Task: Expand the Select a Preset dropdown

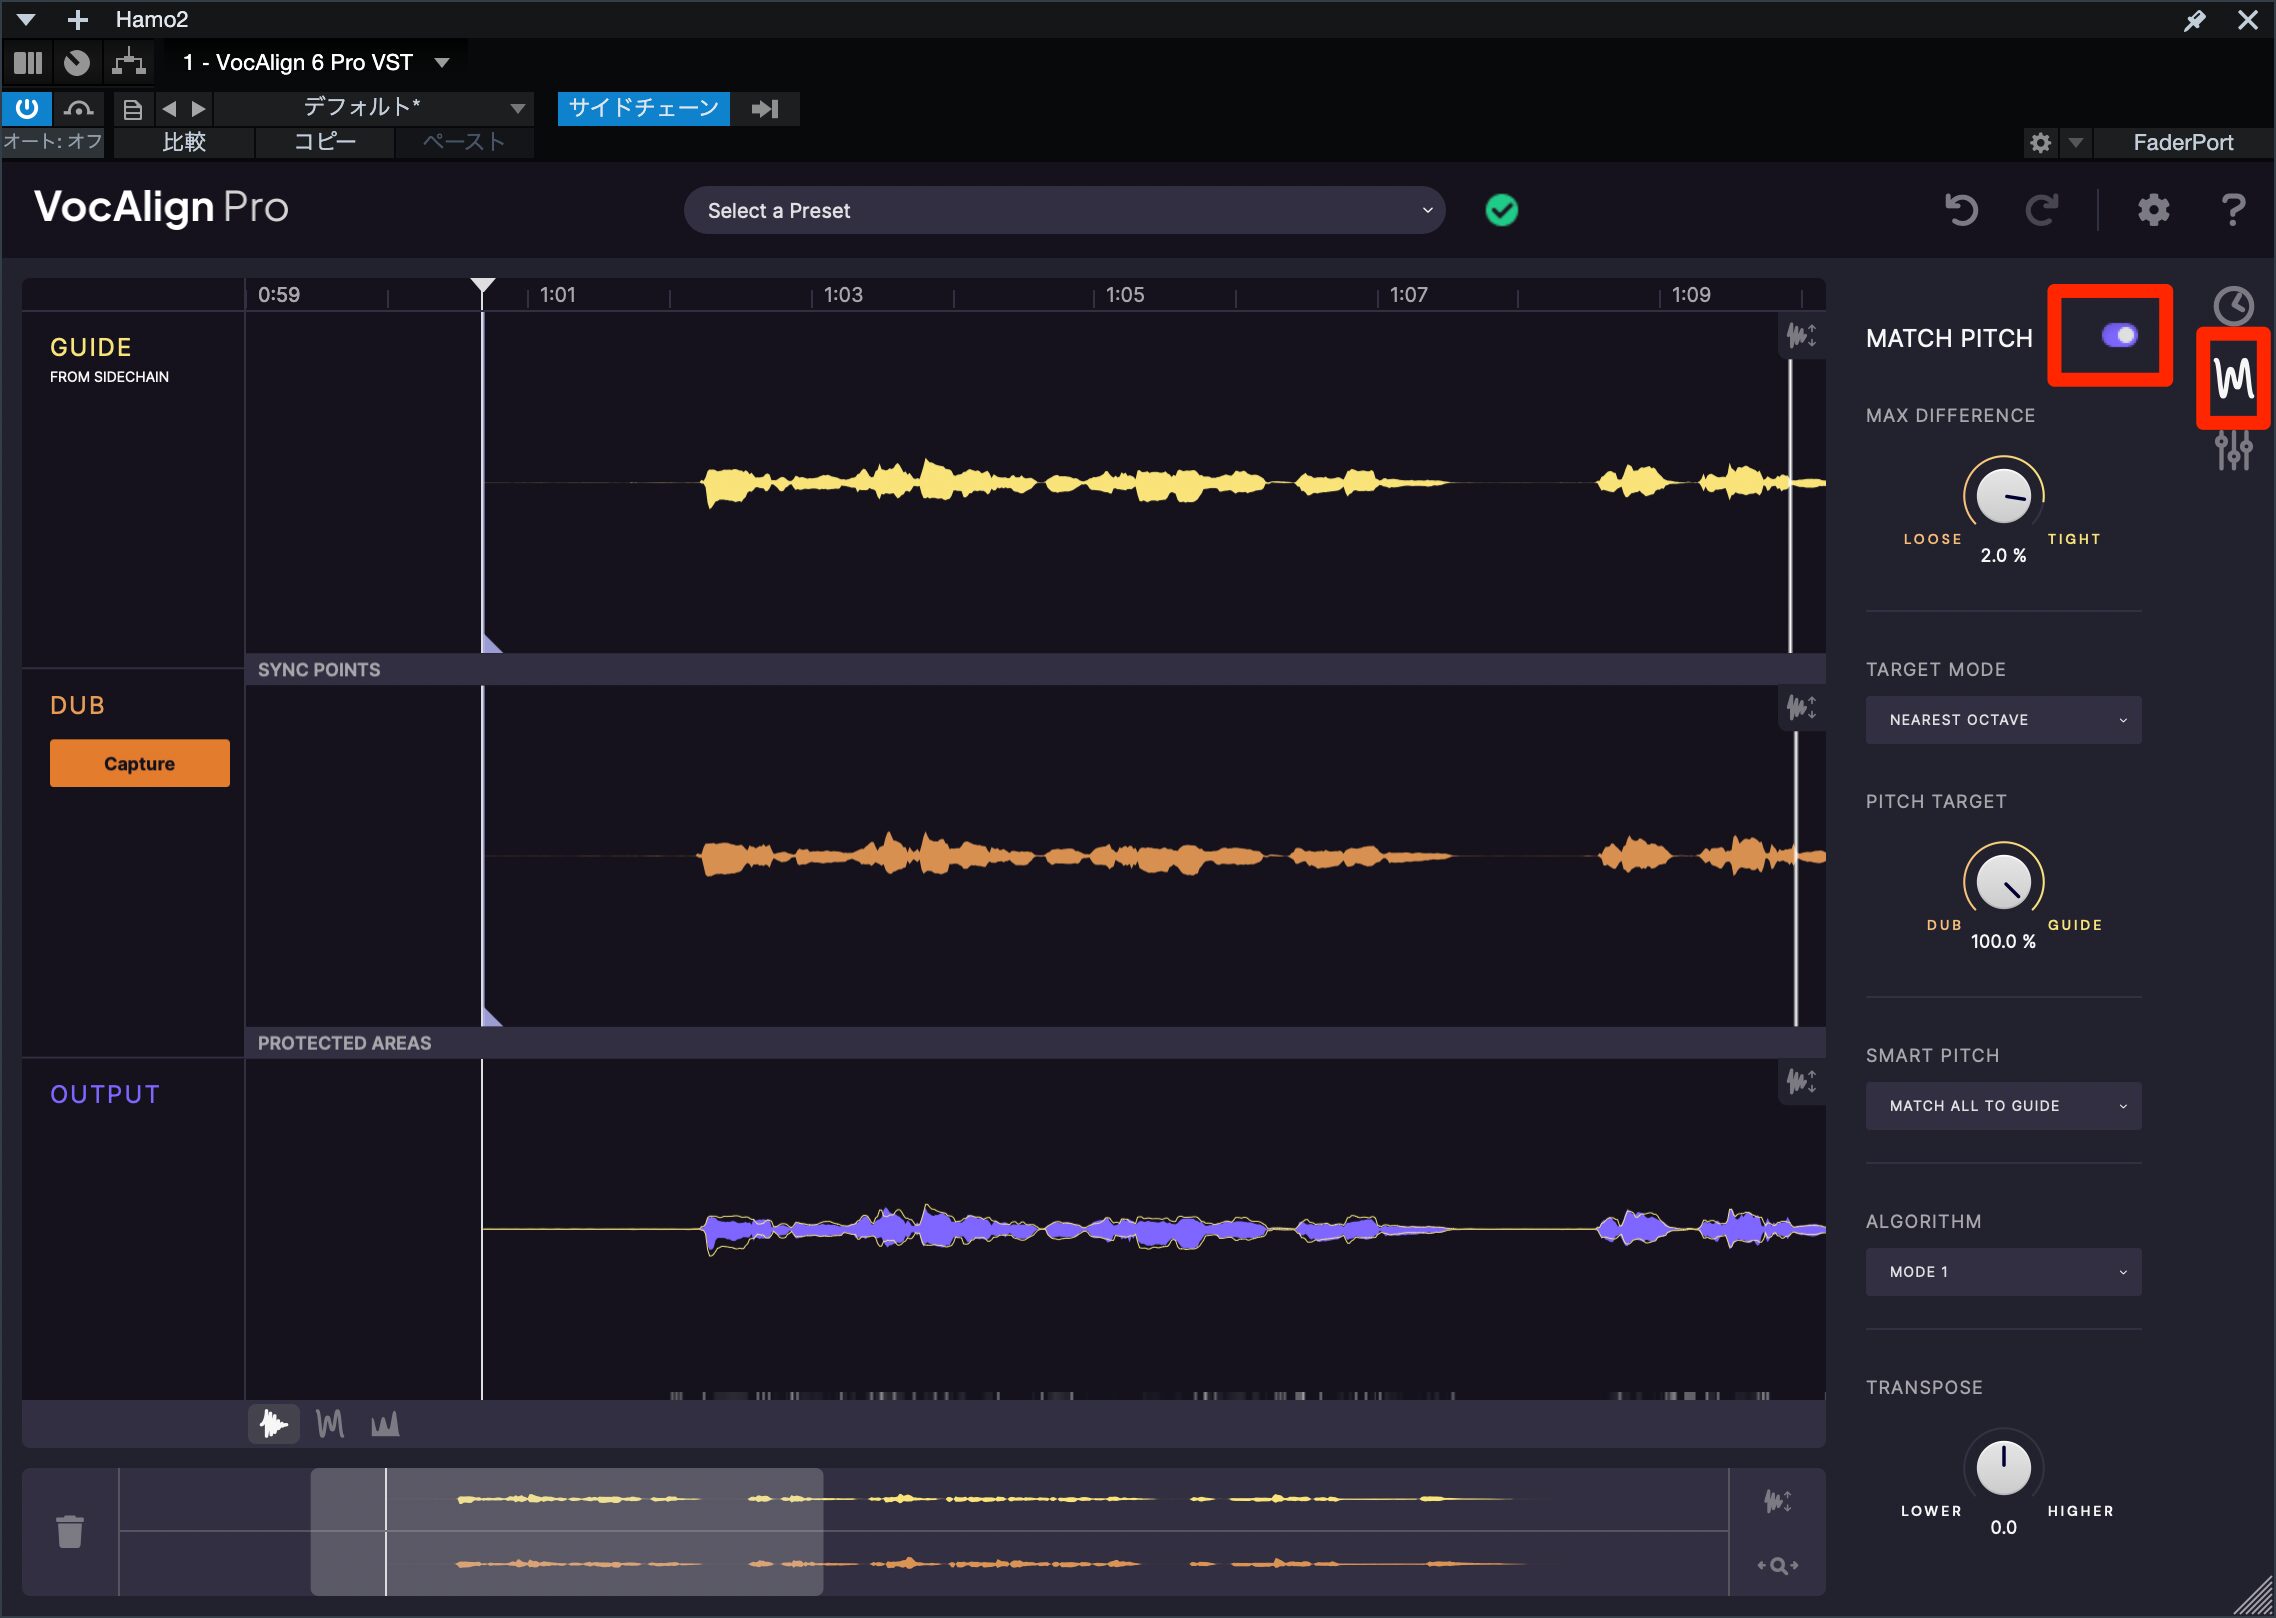Action: point(1064,210)
